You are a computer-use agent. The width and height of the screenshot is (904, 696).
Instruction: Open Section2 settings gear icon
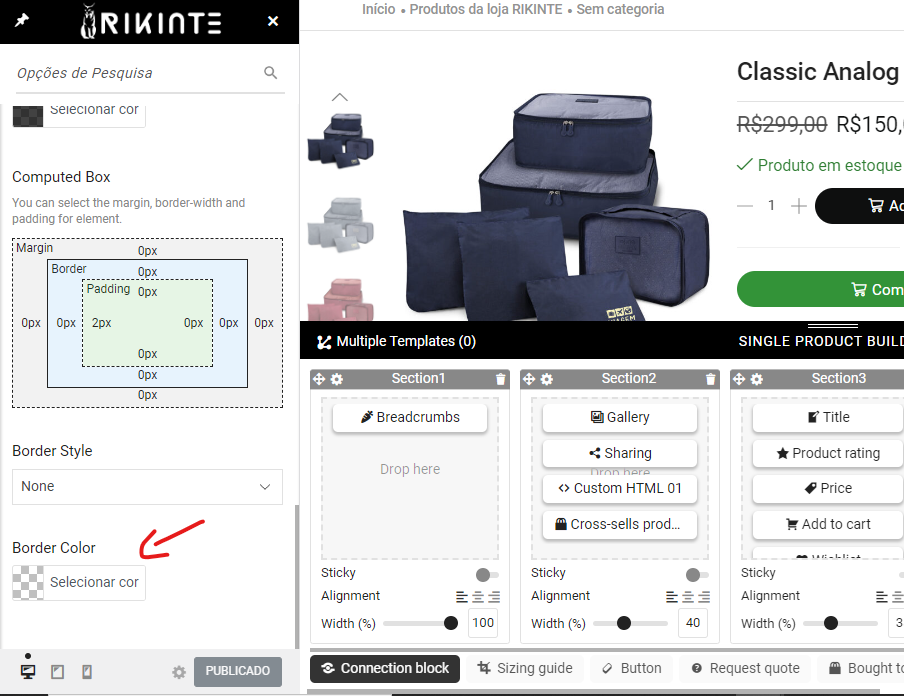click(x=547, y=379)
